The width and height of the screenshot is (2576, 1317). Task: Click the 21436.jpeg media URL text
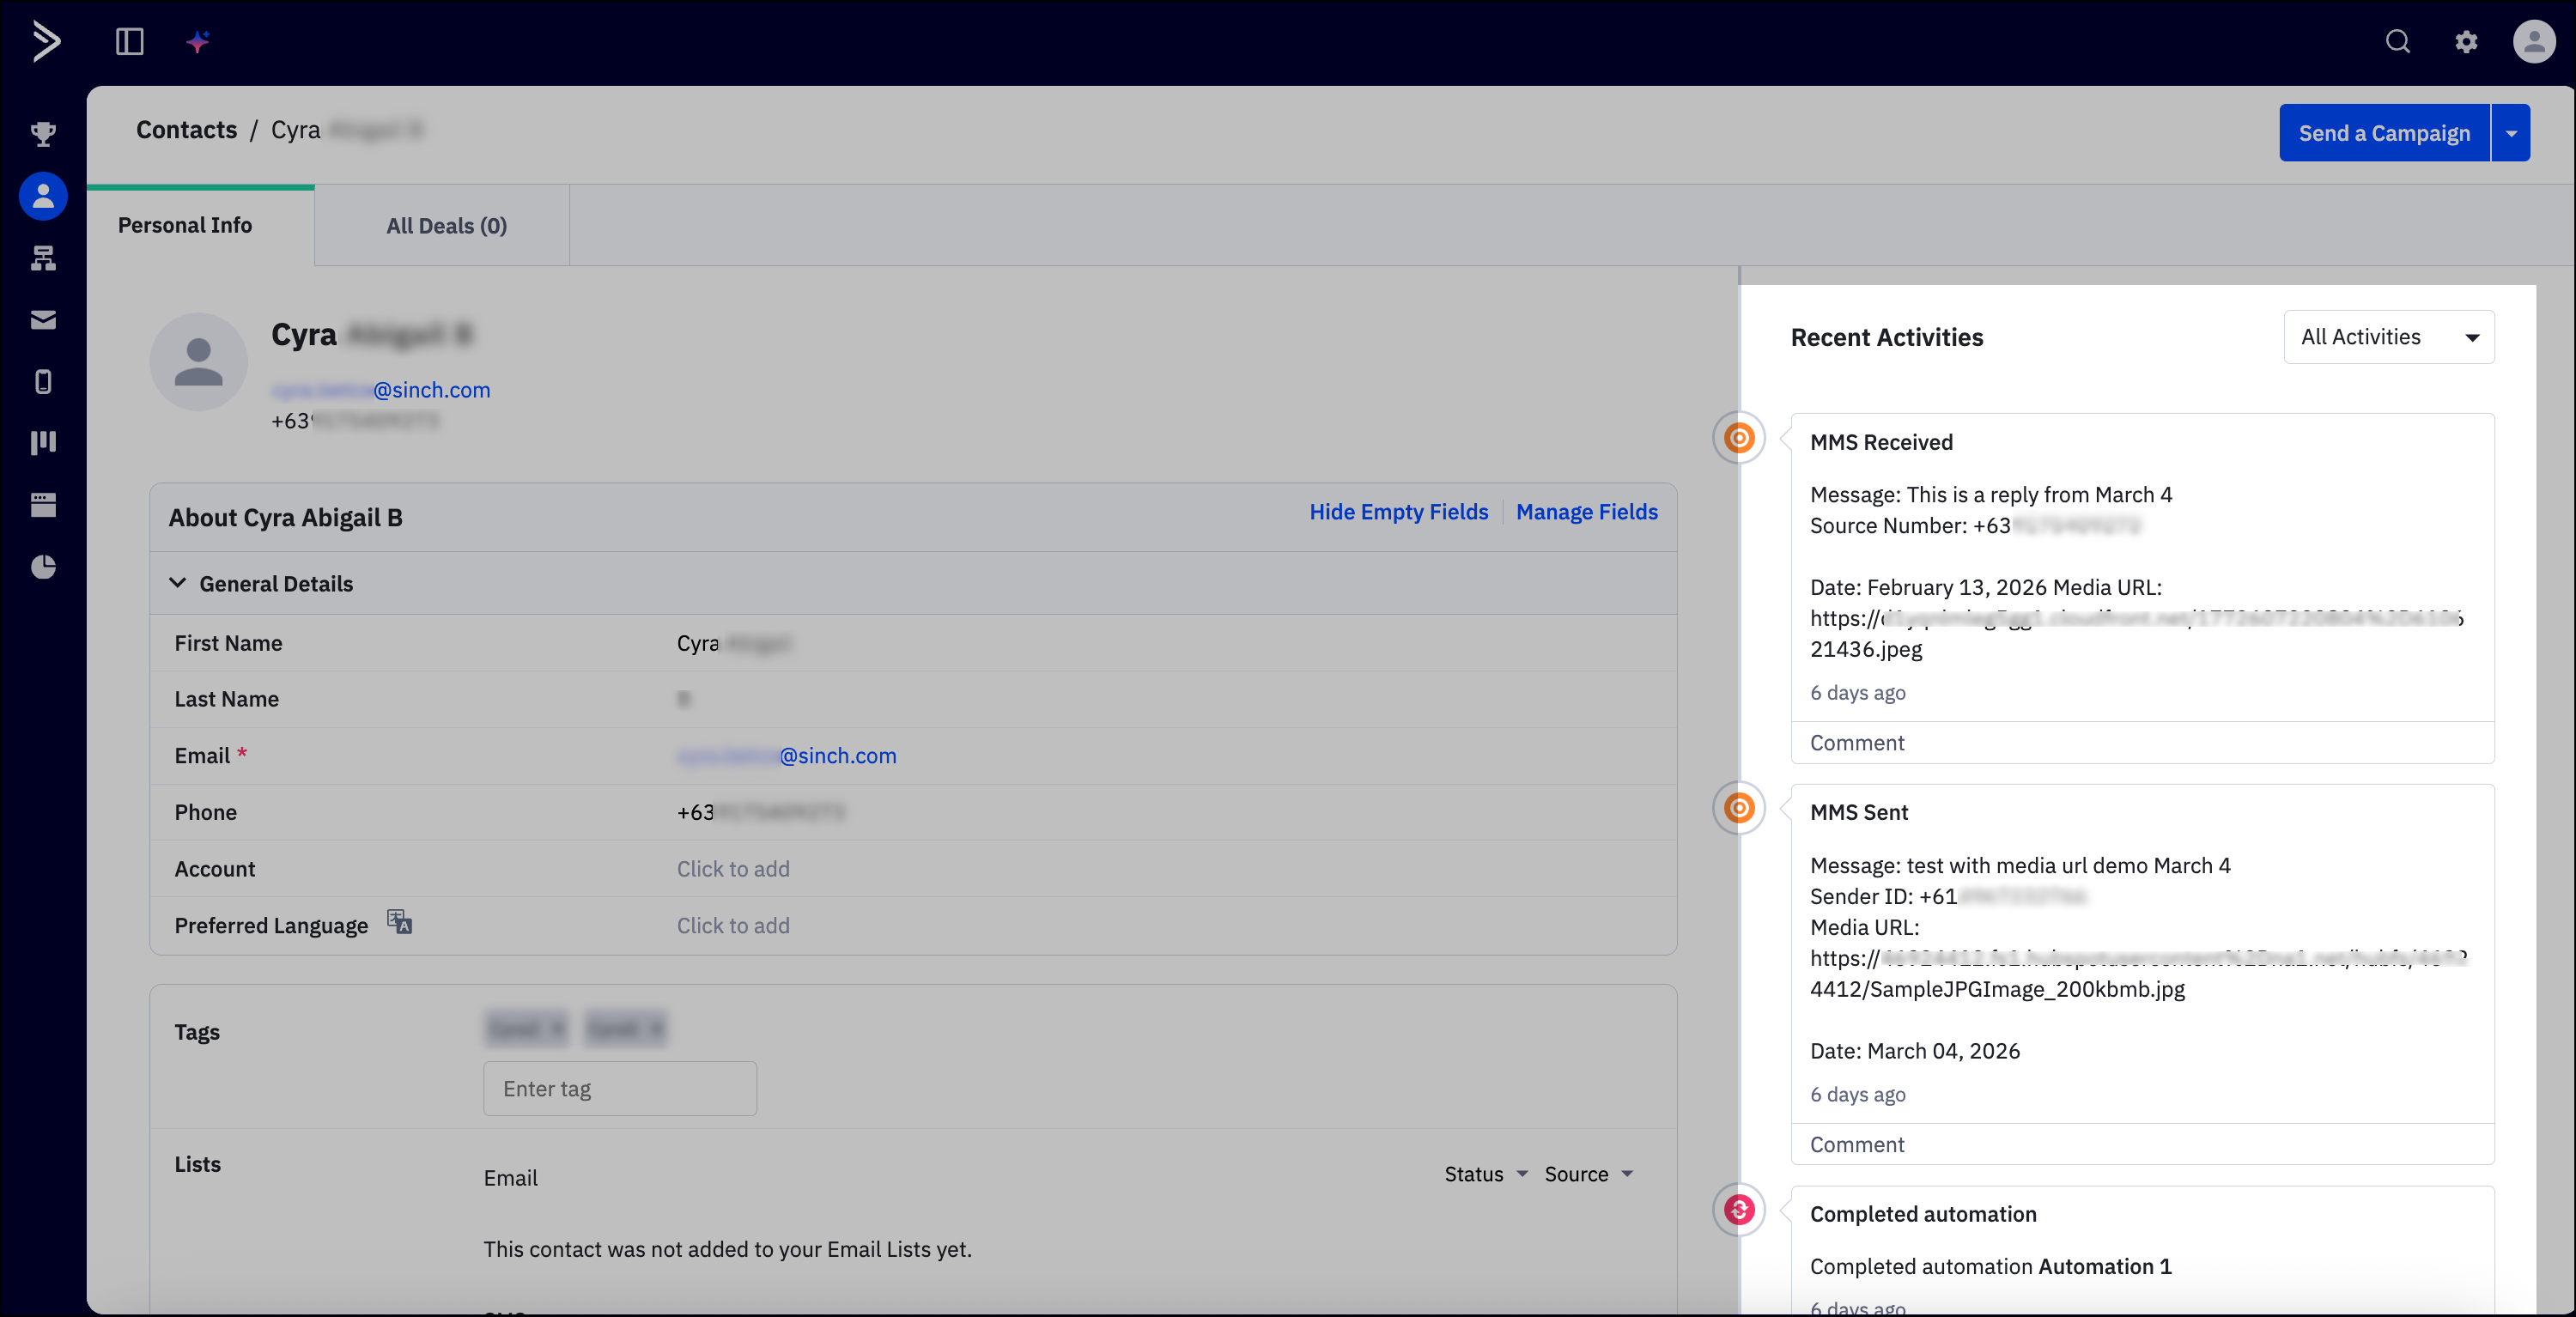(1866, 649)
